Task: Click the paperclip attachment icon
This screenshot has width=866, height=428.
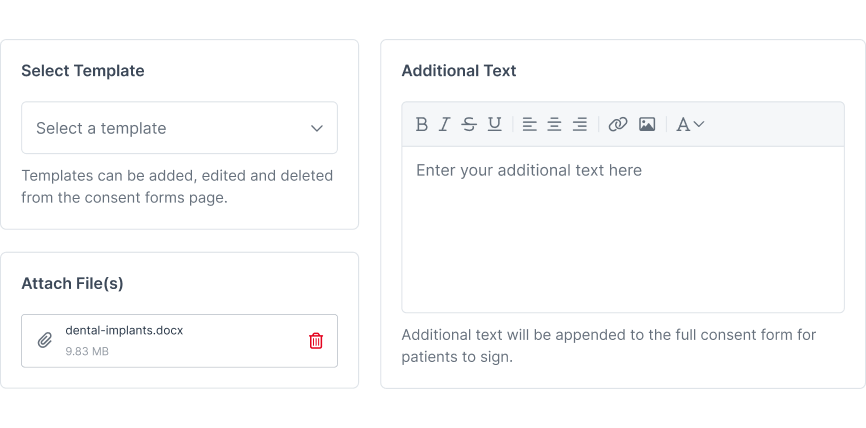Action: [45, 340]
